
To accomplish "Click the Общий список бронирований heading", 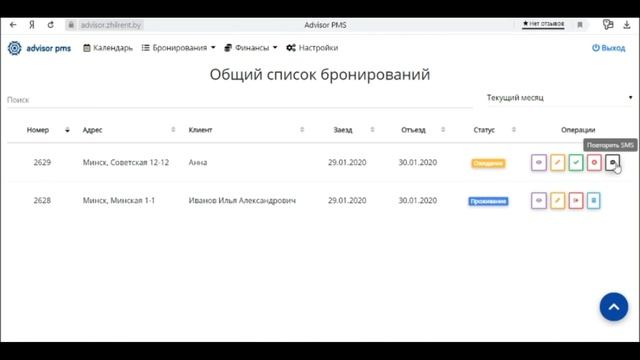I will coord(320,75).
